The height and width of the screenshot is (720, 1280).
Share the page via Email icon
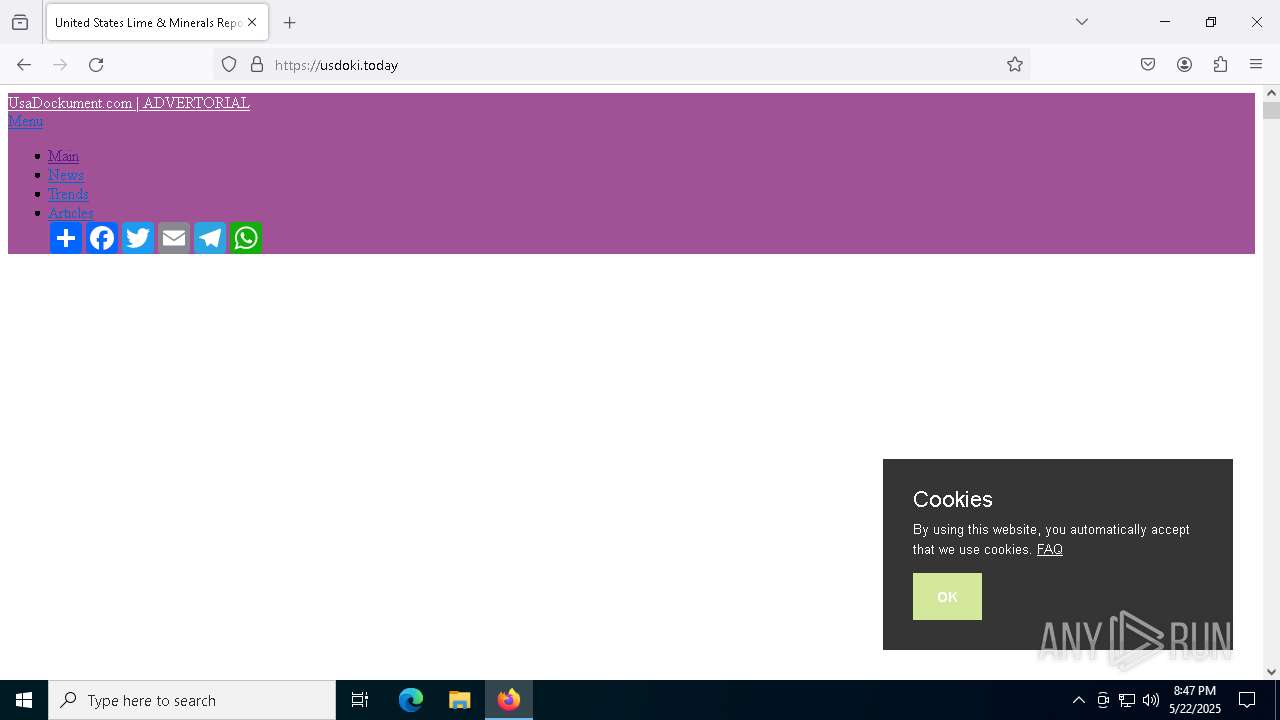(174, 238)
